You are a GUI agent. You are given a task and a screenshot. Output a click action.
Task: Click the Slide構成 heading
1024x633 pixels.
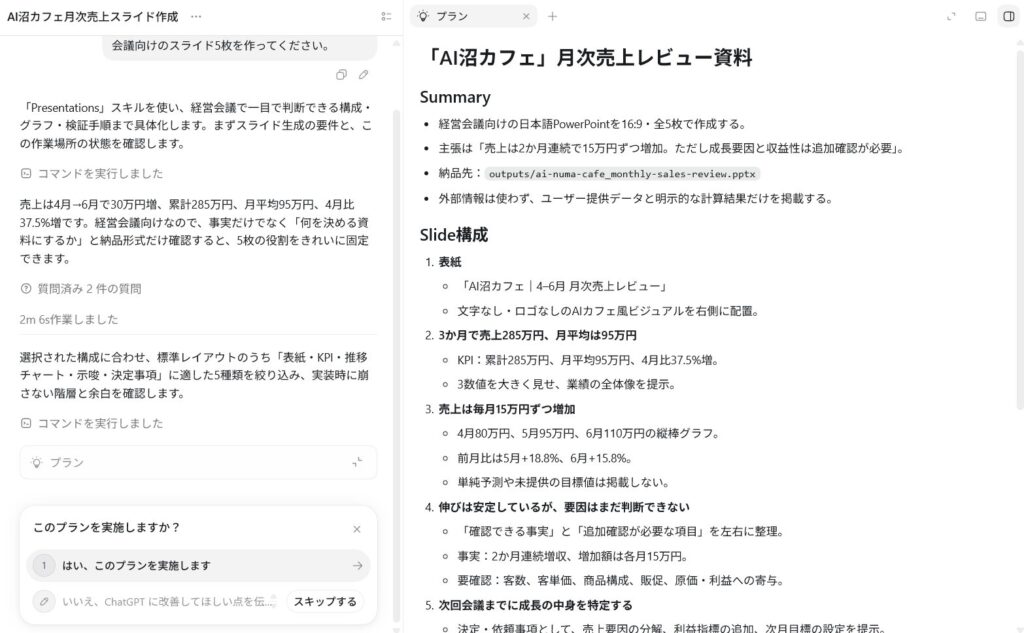454,235
